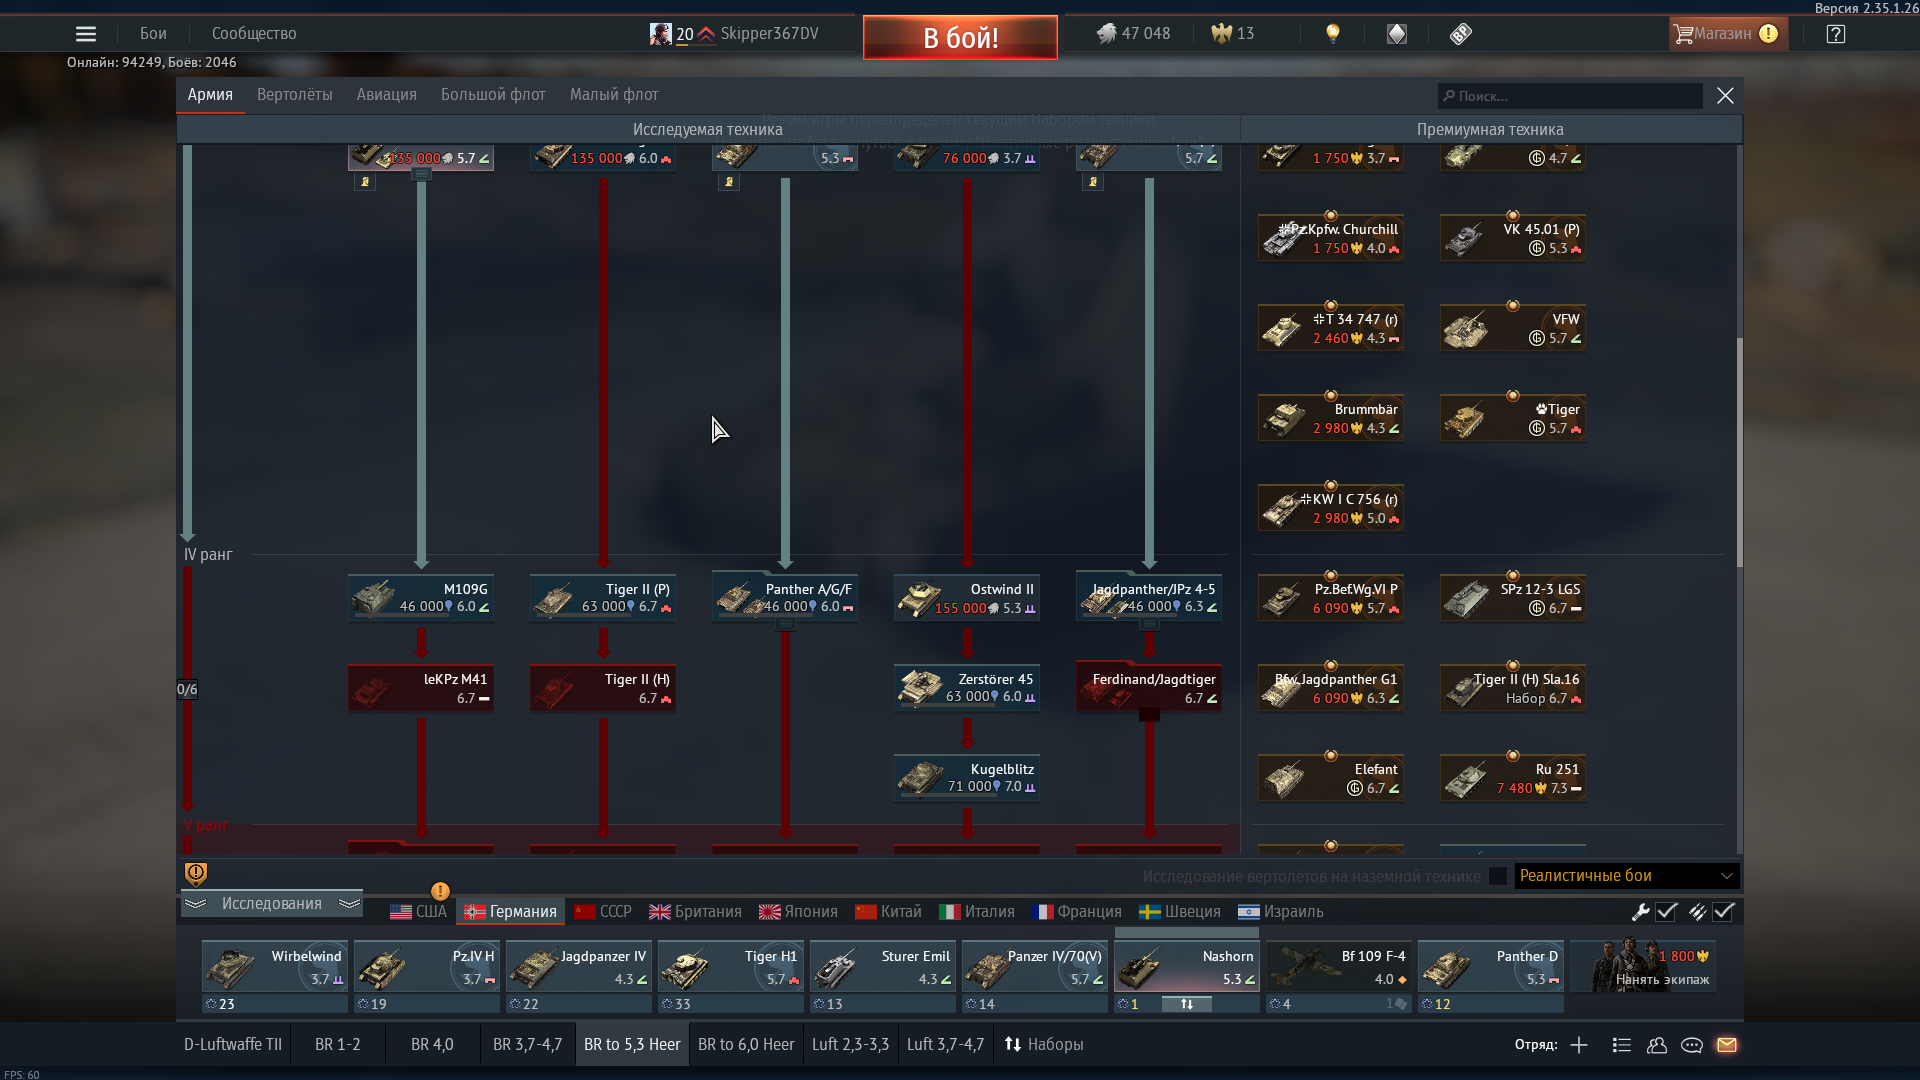1920x1080 pixels.
Task: Open the Наборы presets list
Action: click(1044, 1045)
